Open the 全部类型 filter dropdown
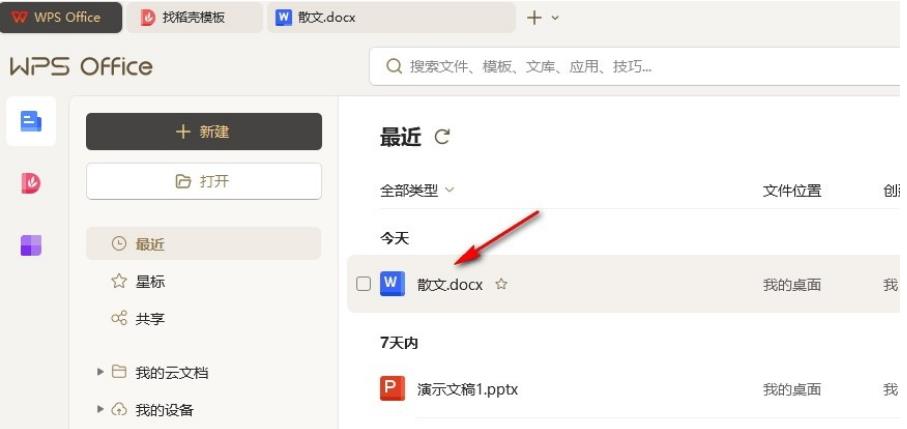This screenshot has width=907, height=429. tap(416, 190)
